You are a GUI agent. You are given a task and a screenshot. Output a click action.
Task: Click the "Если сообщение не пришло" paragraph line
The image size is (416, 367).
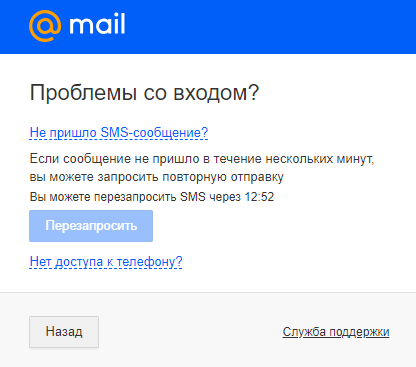(202, 159)
